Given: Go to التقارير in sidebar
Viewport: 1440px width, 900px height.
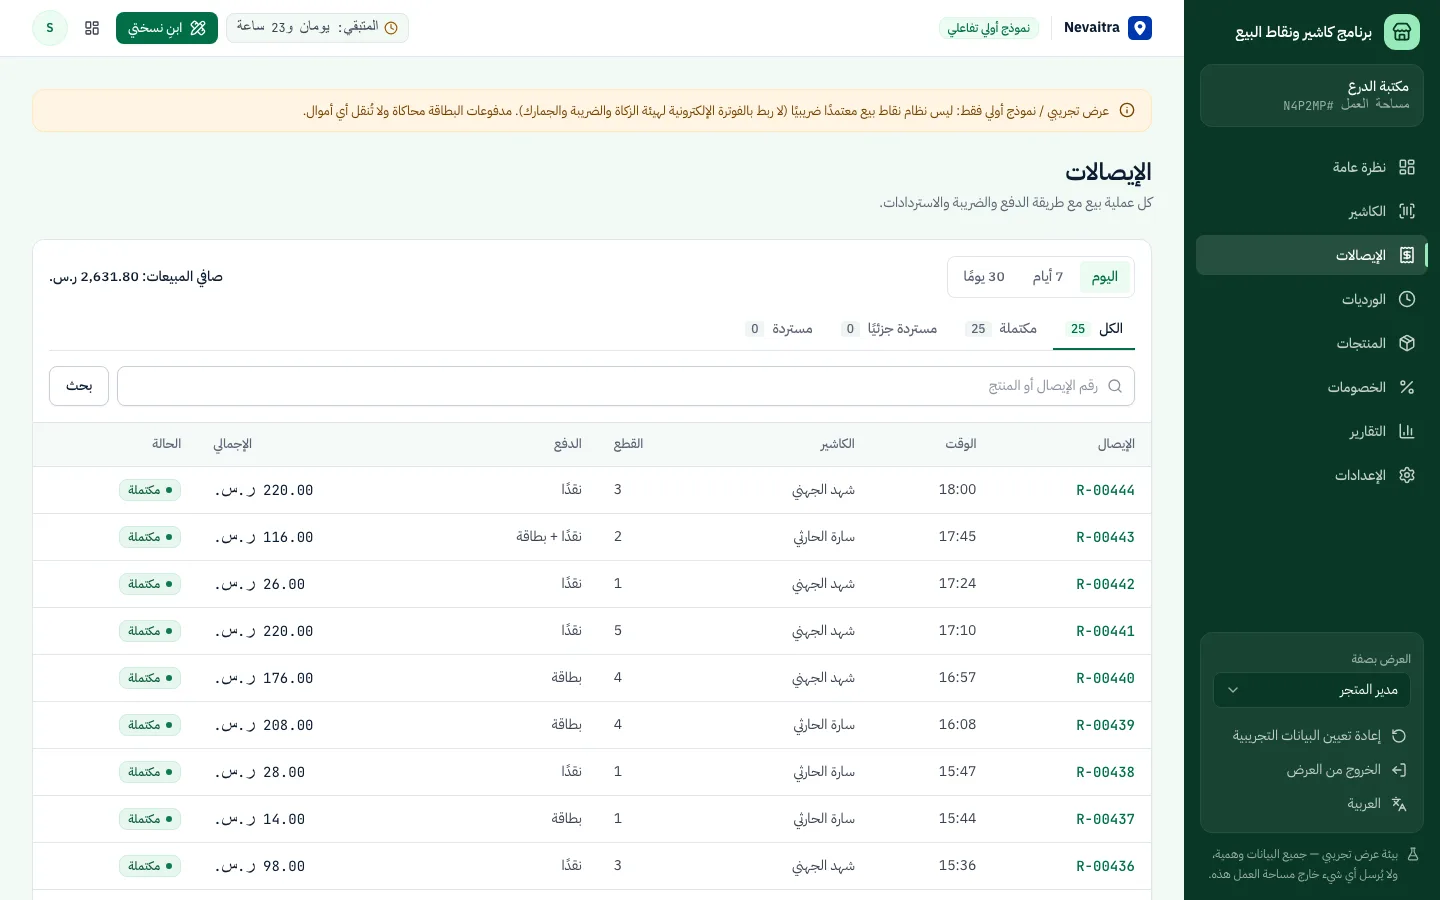Looking at the screenshot, I should pyautogui.click(x=1312, y=431).
